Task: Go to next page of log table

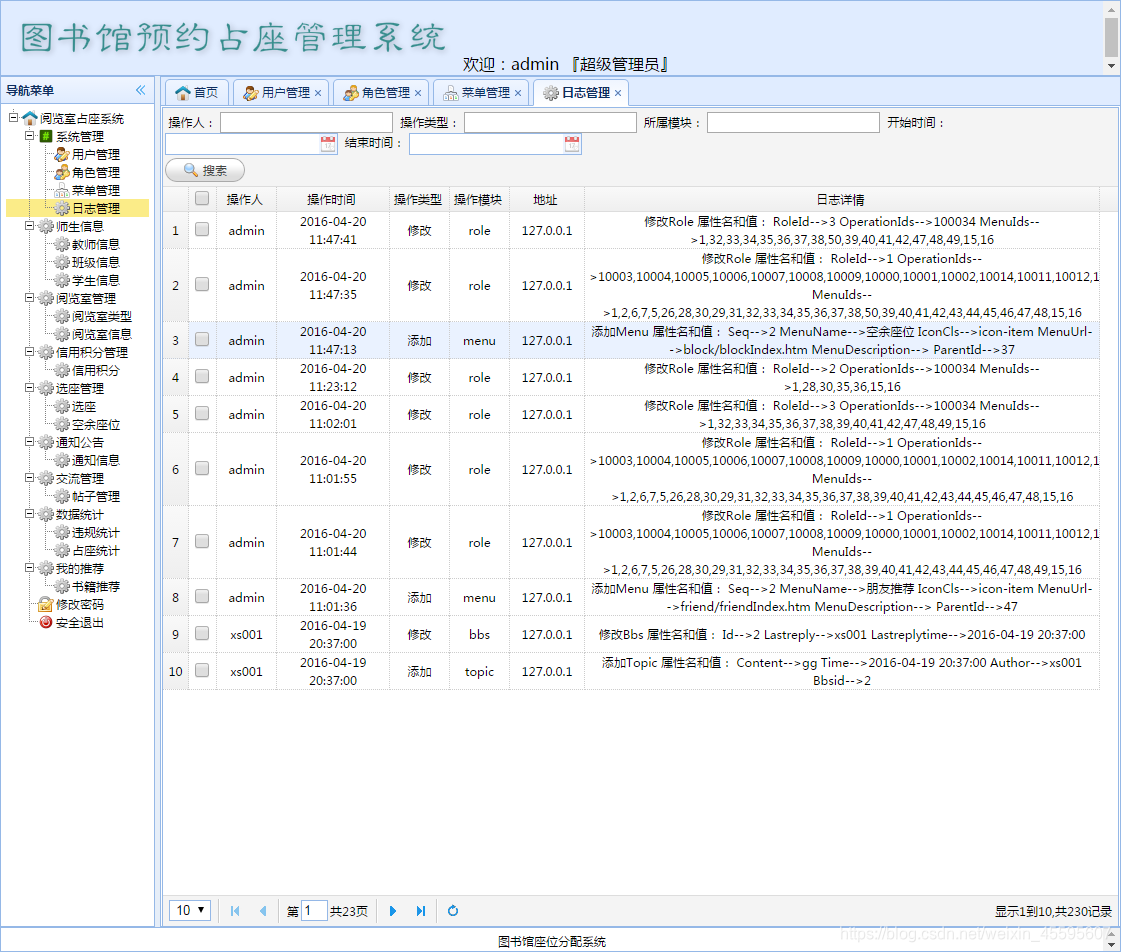Action: point(392,911)
